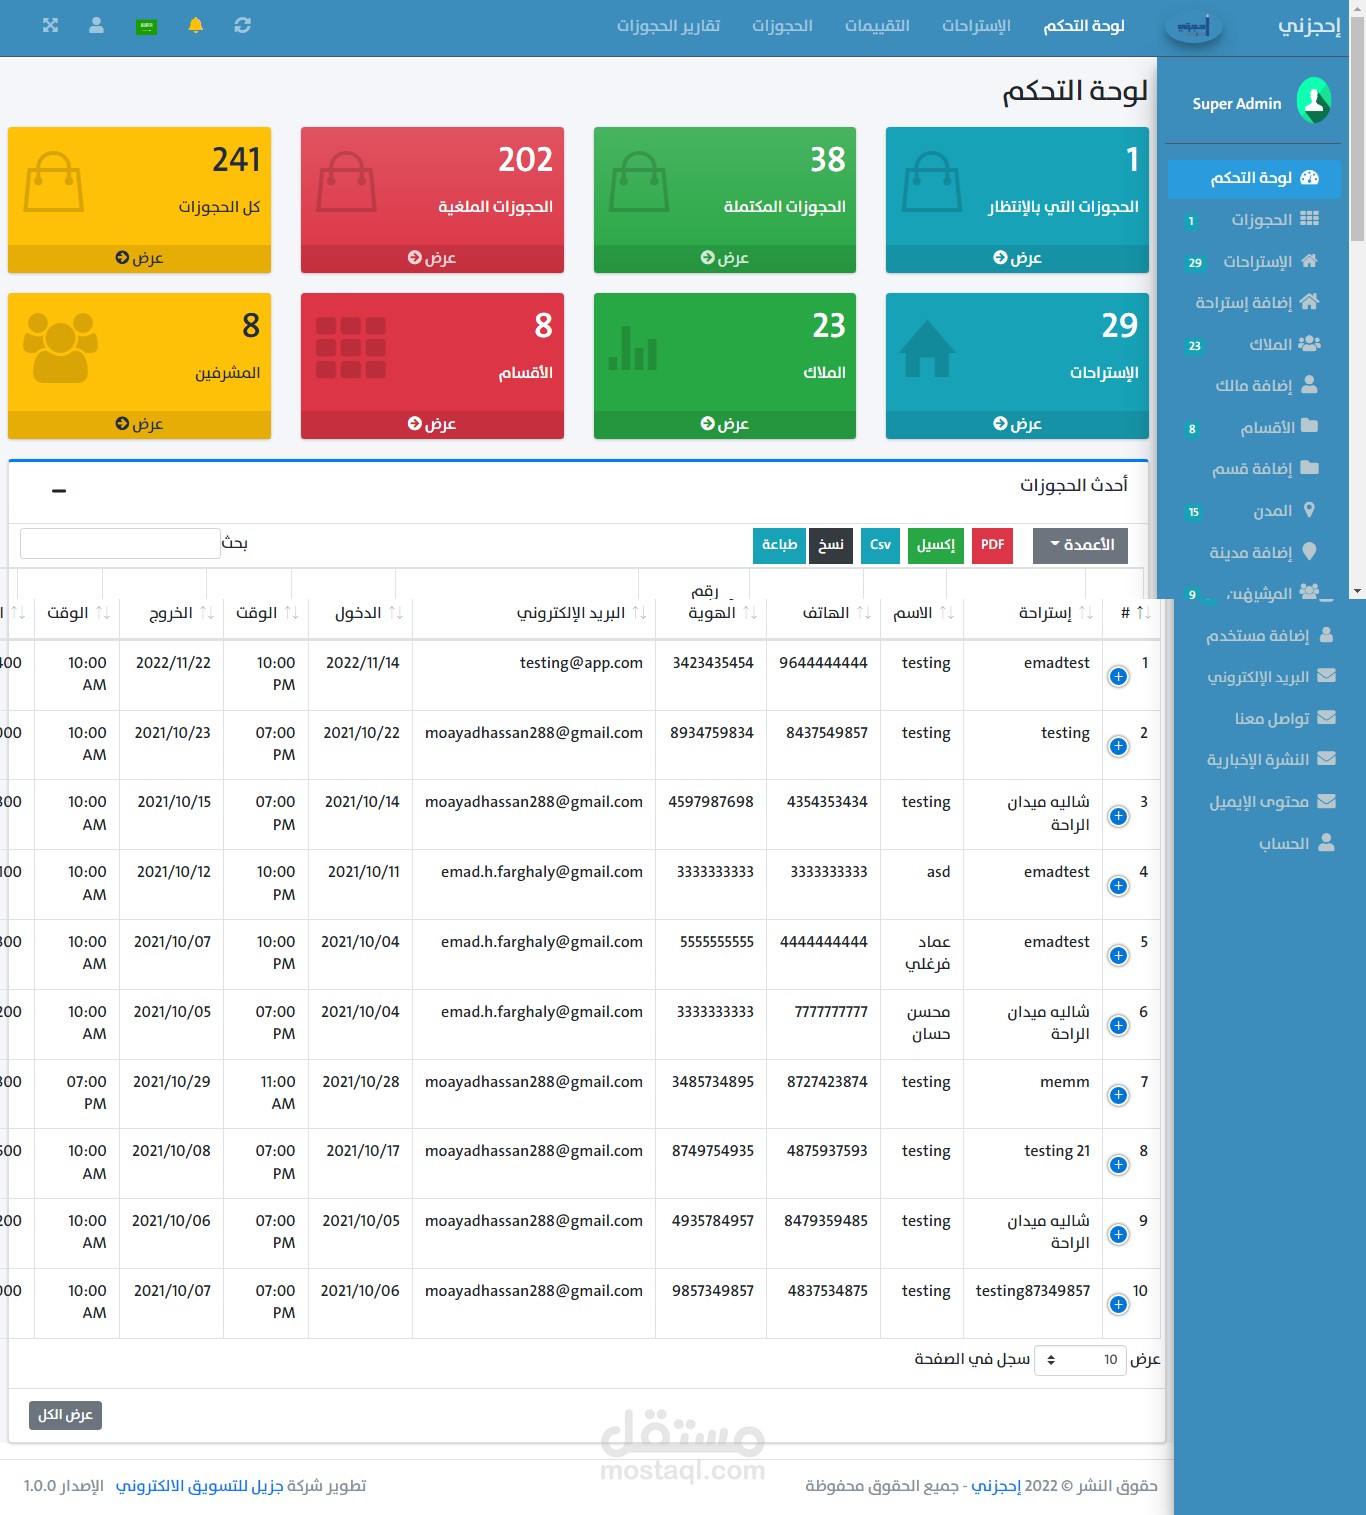Open التقييمات in top navbar

(877, 26)
